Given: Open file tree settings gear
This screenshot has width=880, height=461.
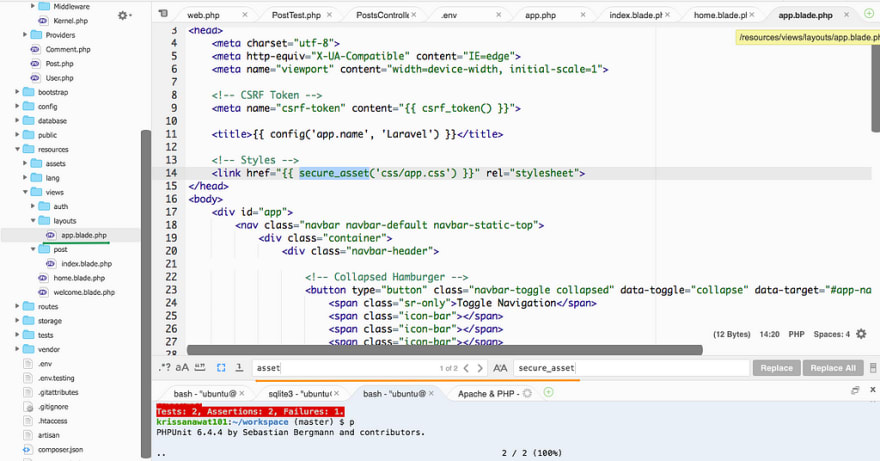Looking at the screenshot, I should 123,16.
